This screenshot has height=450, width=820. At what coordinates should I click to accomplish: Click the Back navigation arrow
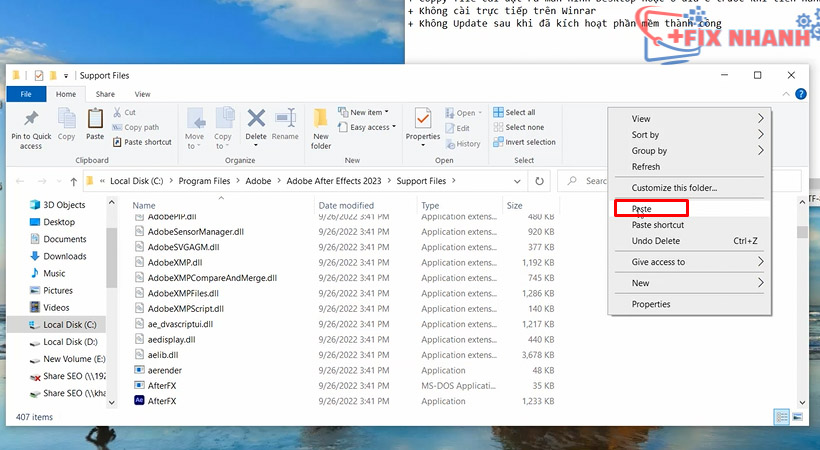(20, 181)
